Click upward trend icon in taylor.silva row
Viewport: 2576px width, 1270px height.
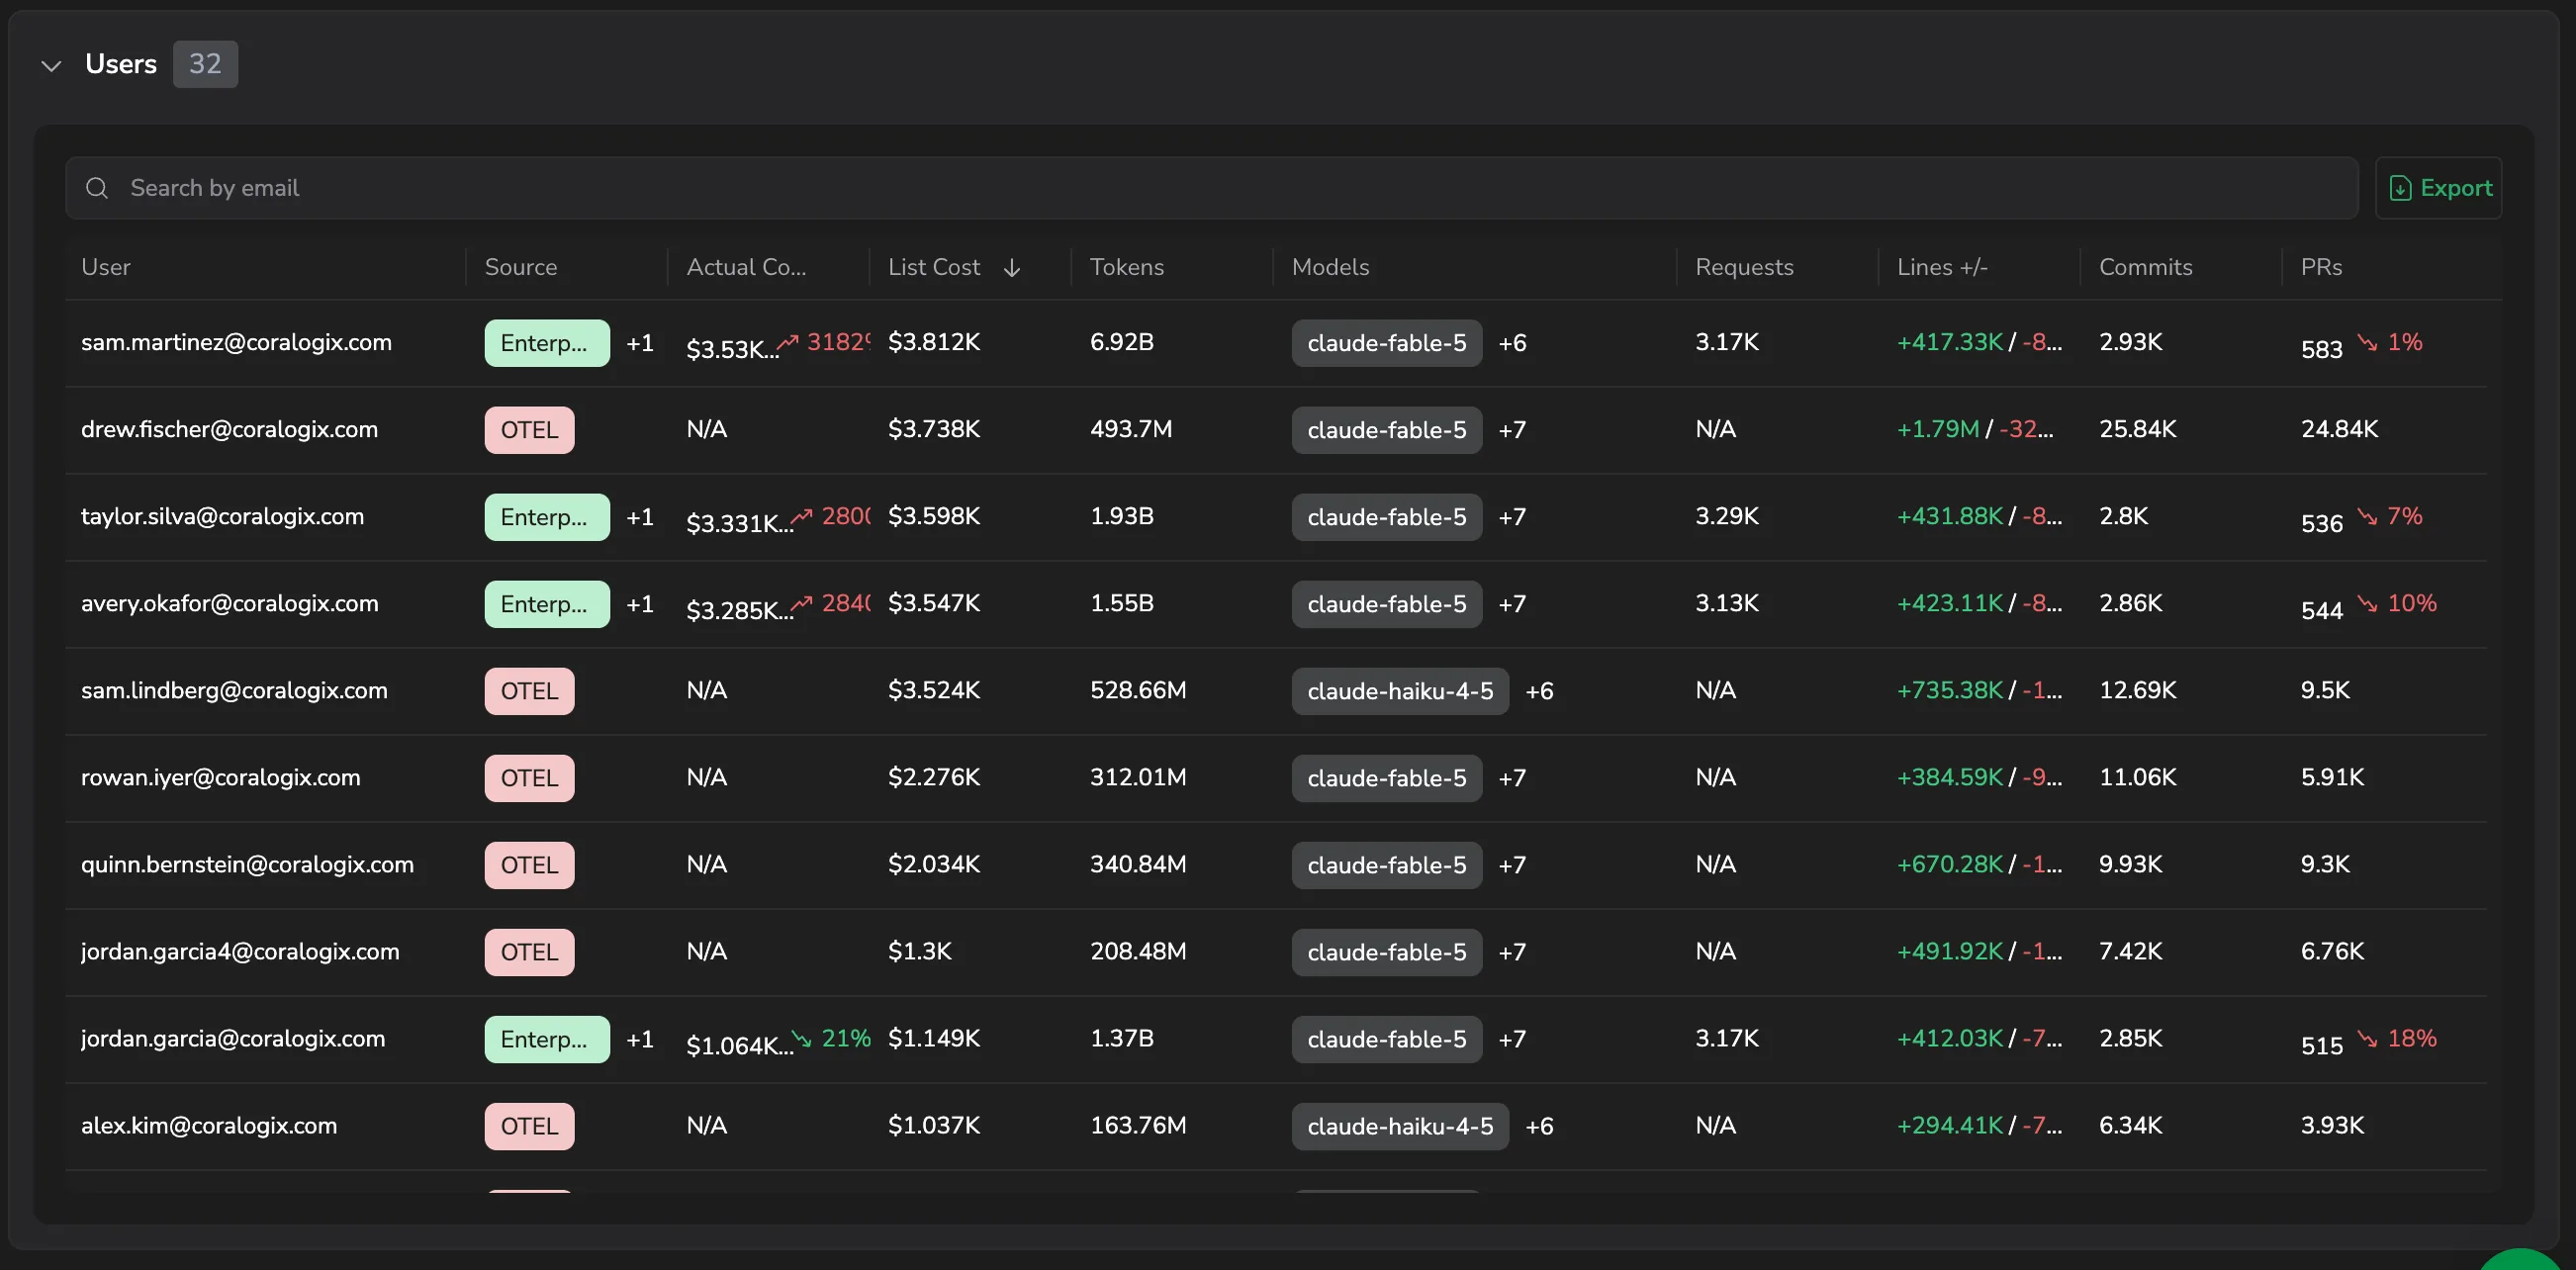click(801, 516)
